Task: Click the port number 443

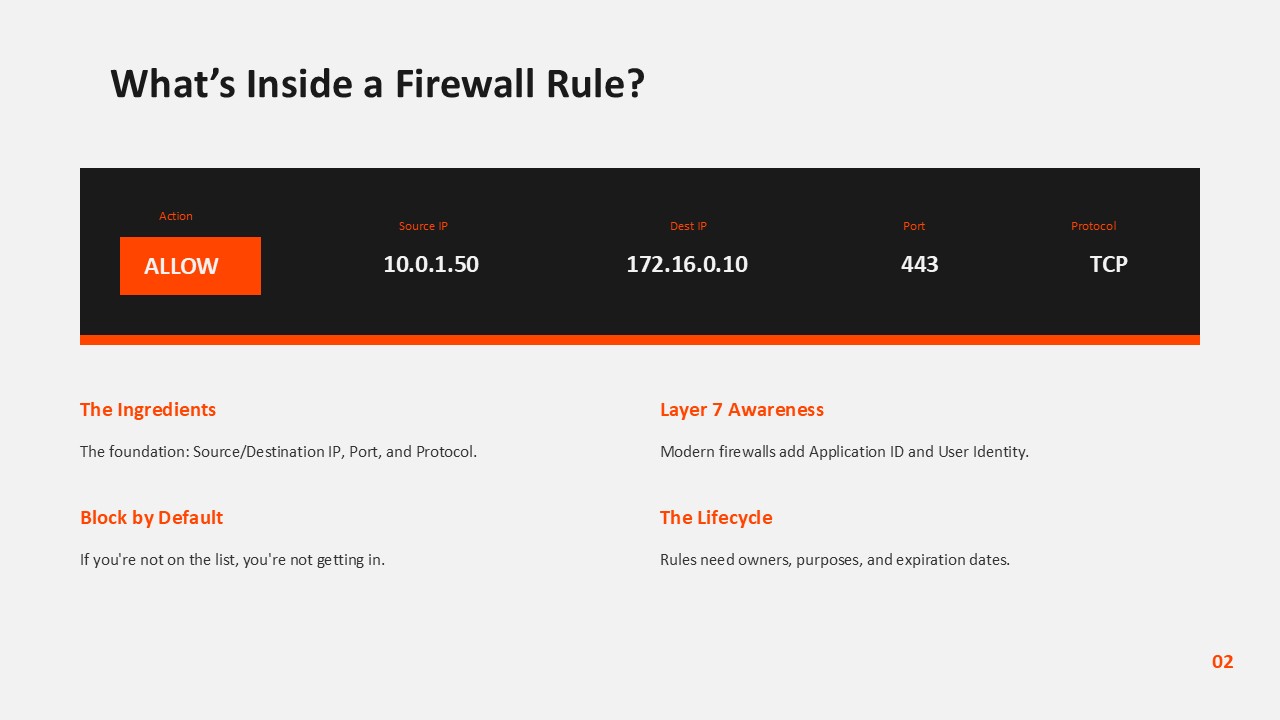Action: [919, 264]
